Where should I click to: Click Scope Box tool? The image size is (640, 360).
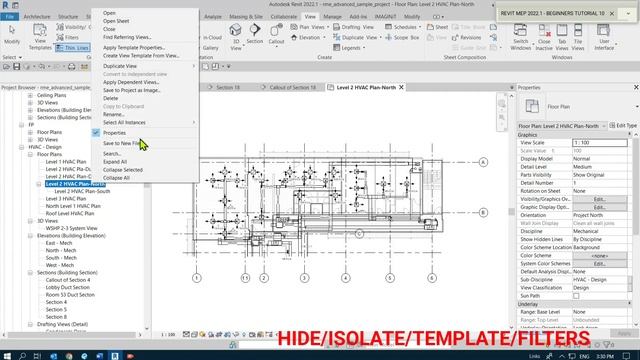[402, 38]
